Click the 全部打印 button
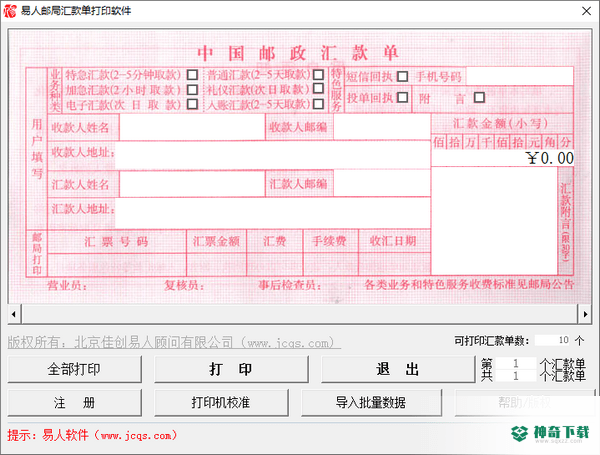600x455 pixels. point(75,369)
